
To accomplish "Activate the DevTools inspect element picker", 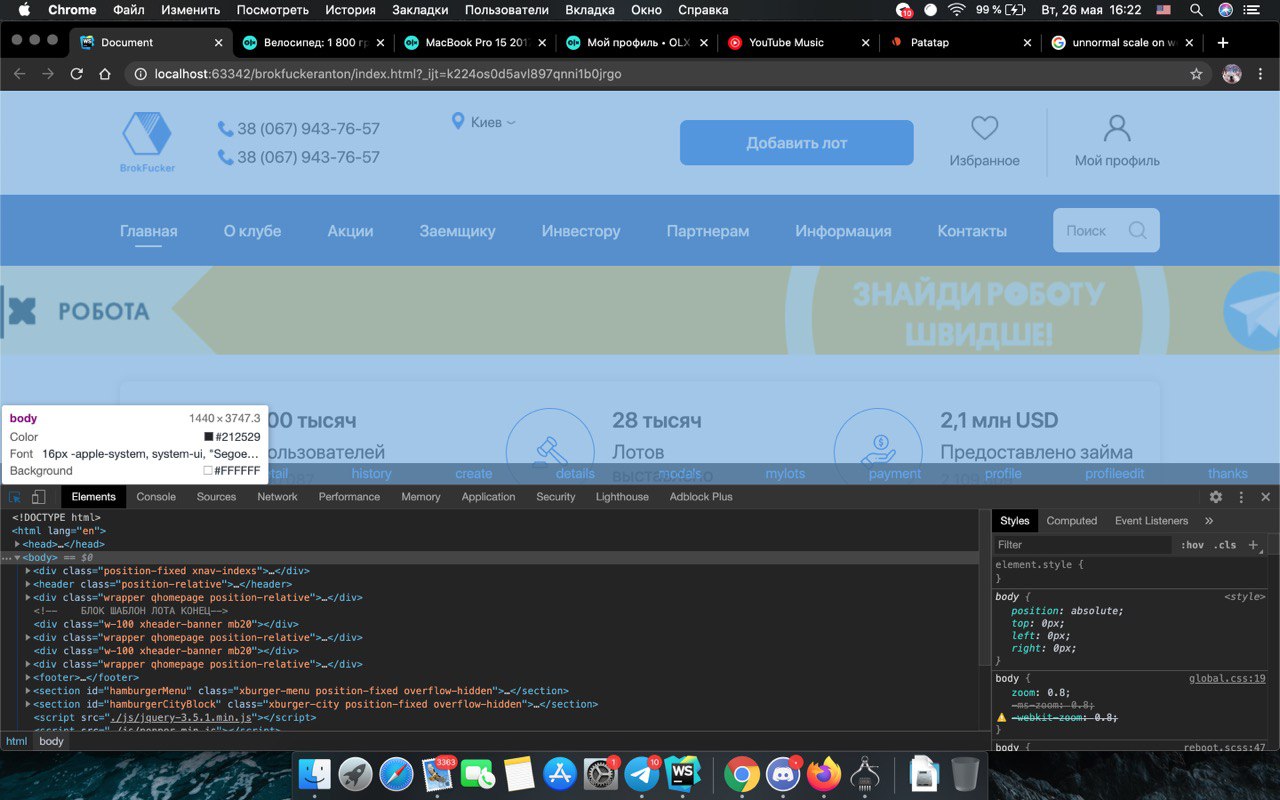I will click(x=16, y=497).
